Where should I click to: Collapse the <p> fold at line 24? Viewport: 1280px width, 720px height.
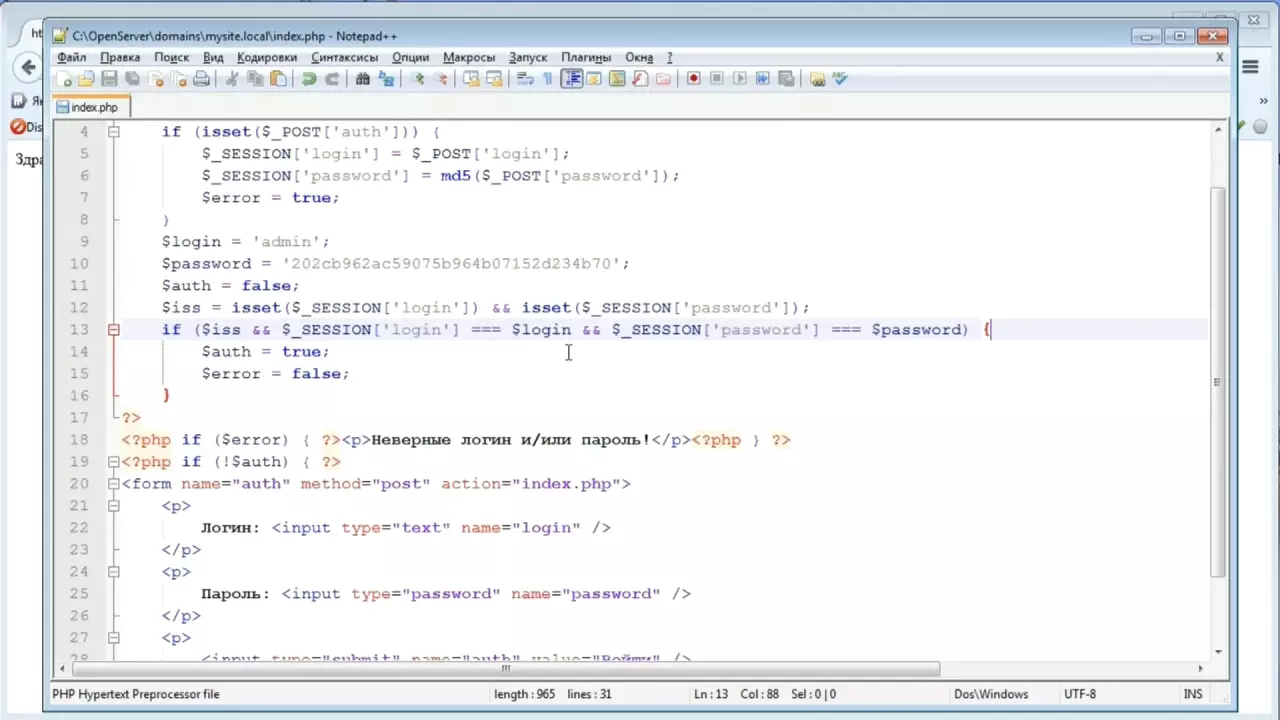pyautogui.click(x=113, y=571)
